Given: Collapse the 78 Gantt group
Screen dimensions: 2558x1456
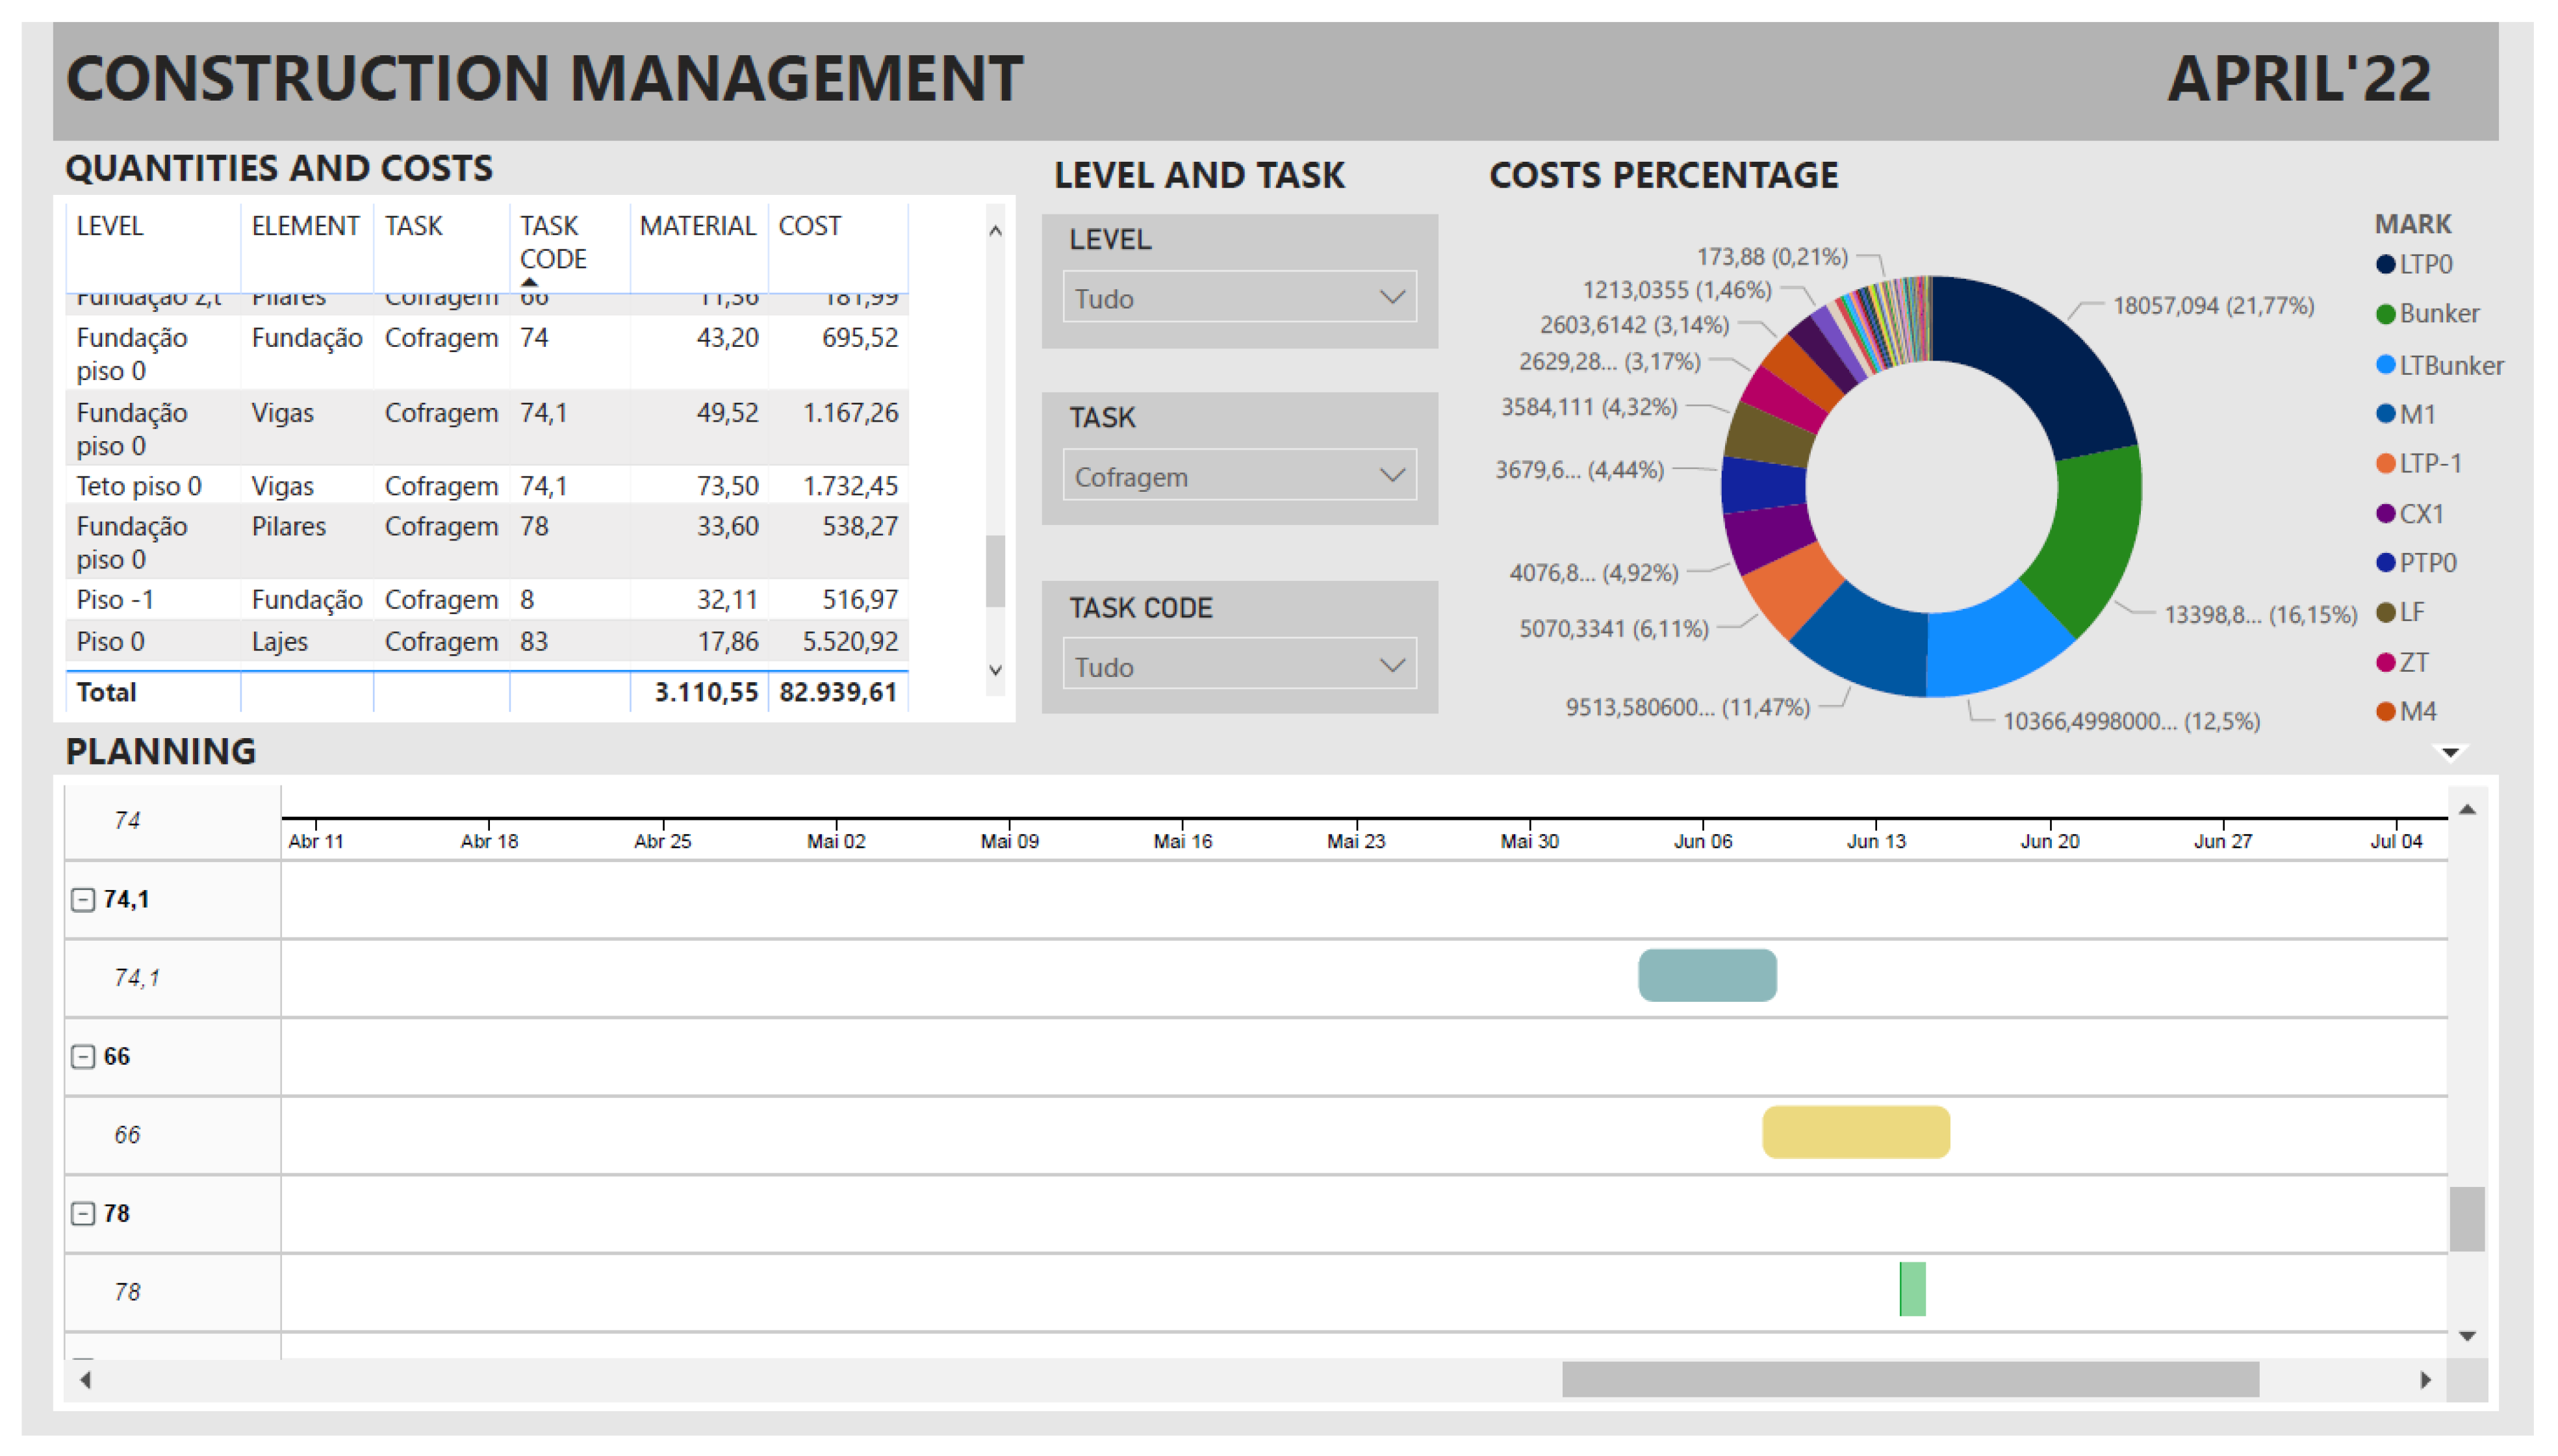Looking at the screenshot, I should click(83, 1213).
